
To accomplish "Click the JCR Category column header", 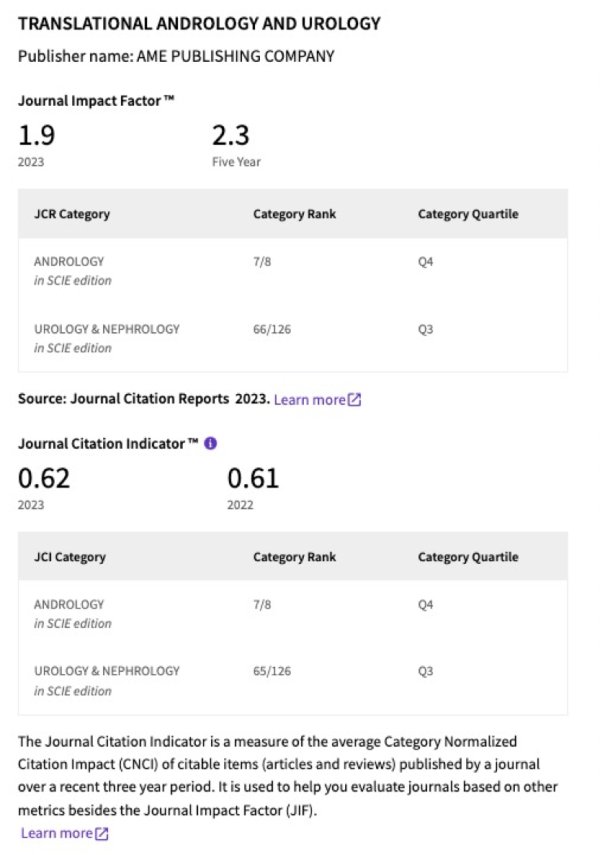I will point(72,214).
